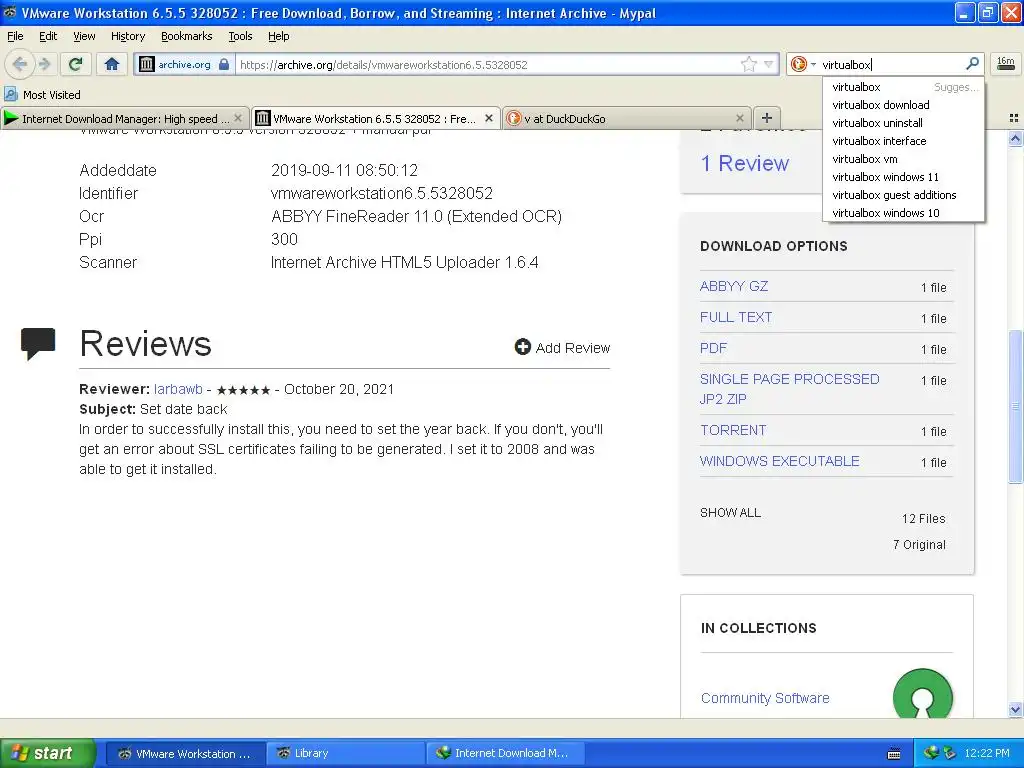Bookmark this page with the star icon
Image resolution: width=1024 pixels, height=768 pixels.
coord(748,64)
